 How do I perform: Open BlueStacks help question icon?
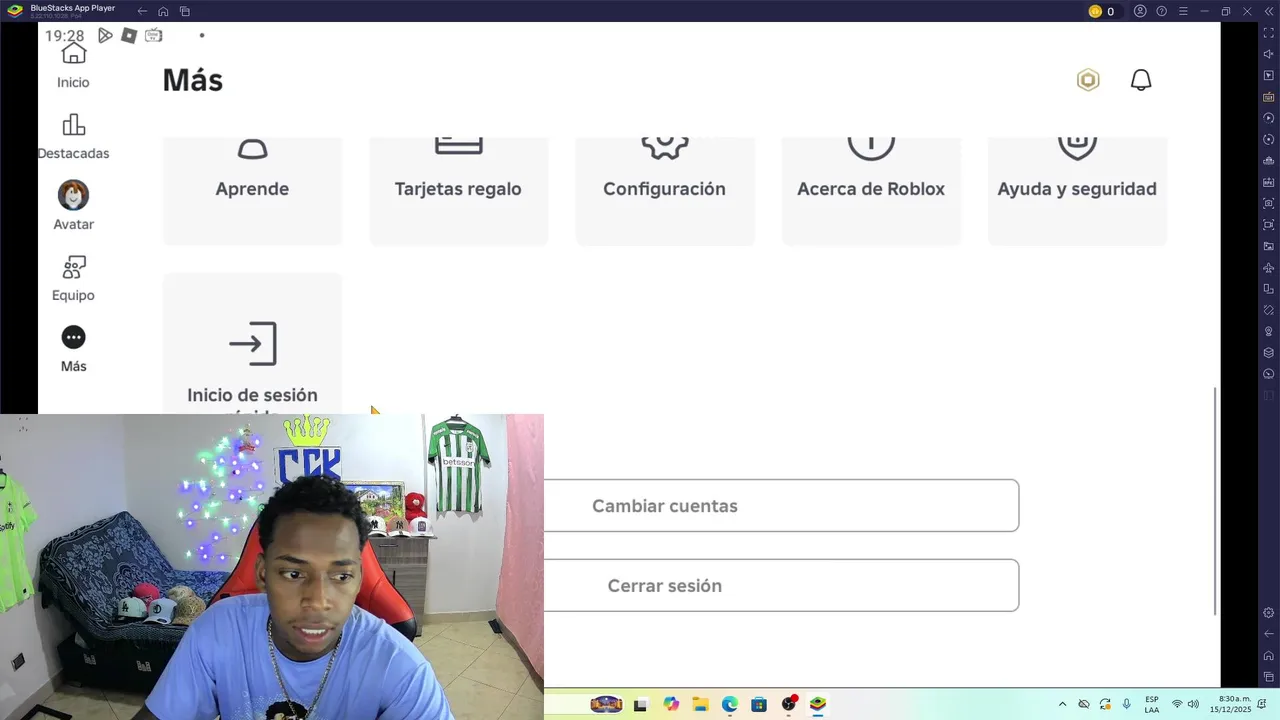click(x=1161, y=11)
